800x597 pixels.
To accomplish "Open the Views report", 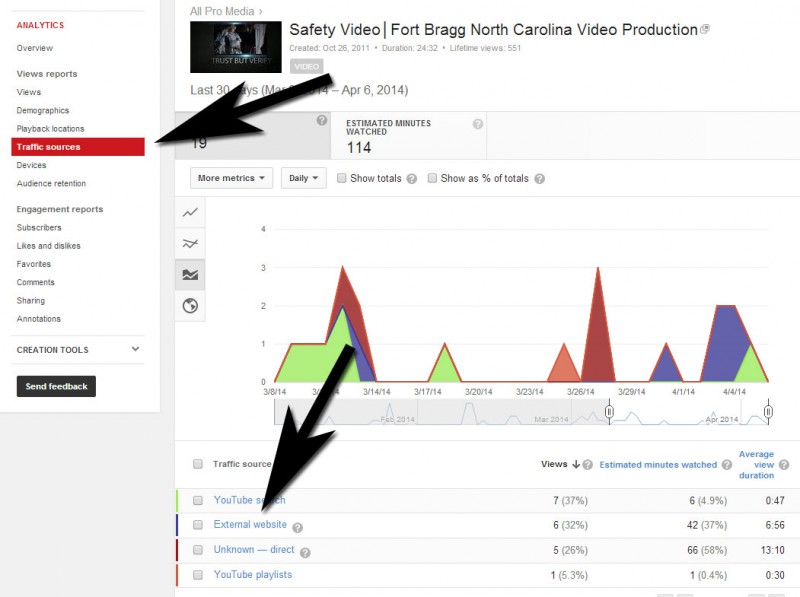I will (29, 92).
